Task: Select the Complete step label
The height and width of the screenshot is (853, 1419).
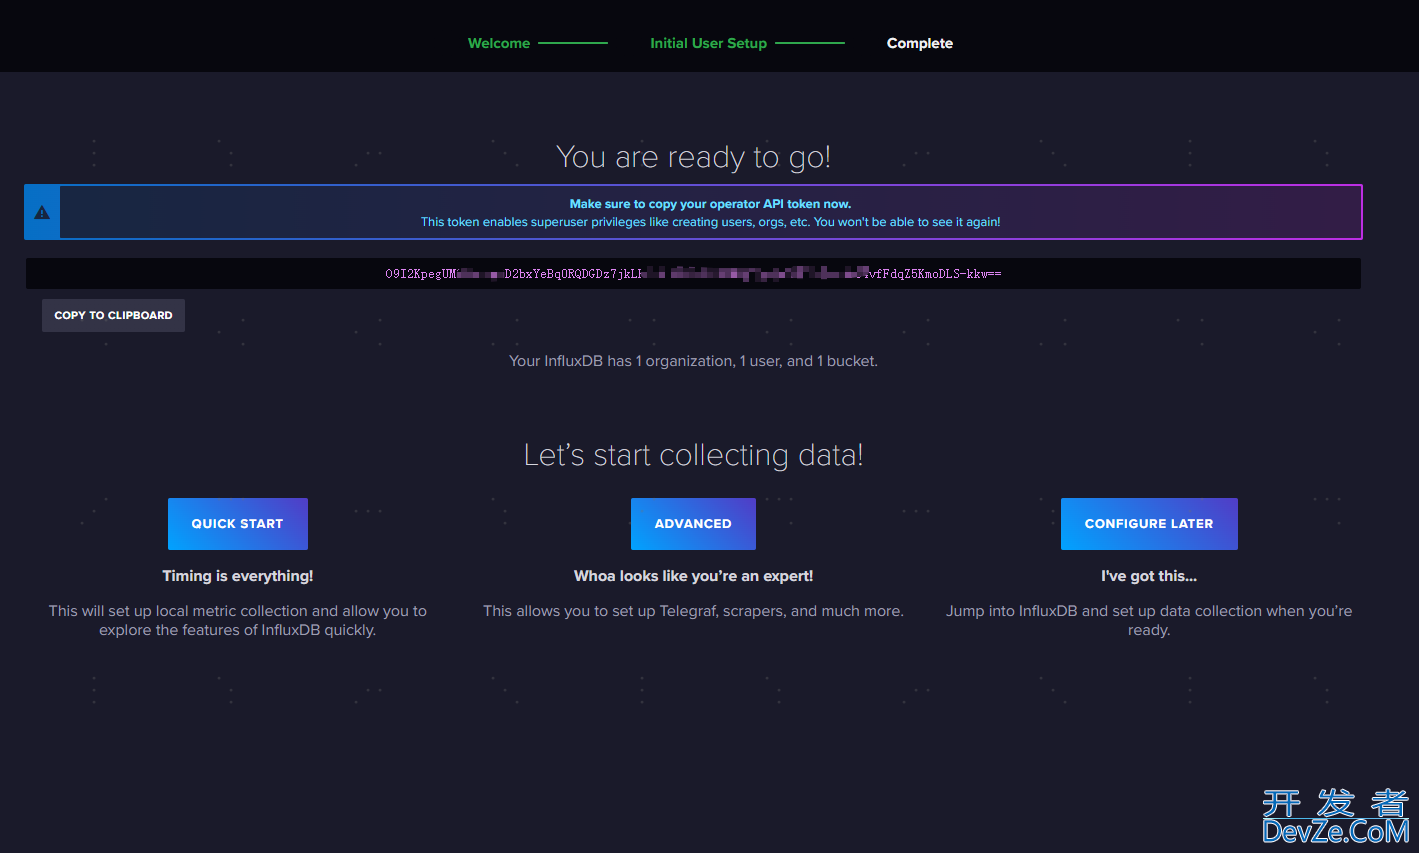Action: (x=920, y=43)
